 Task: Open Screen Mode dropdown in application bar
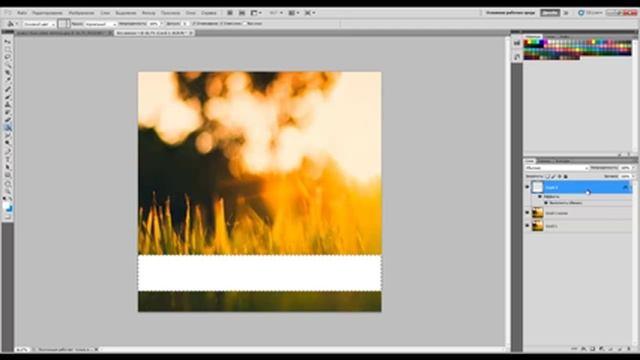[310, 13]
